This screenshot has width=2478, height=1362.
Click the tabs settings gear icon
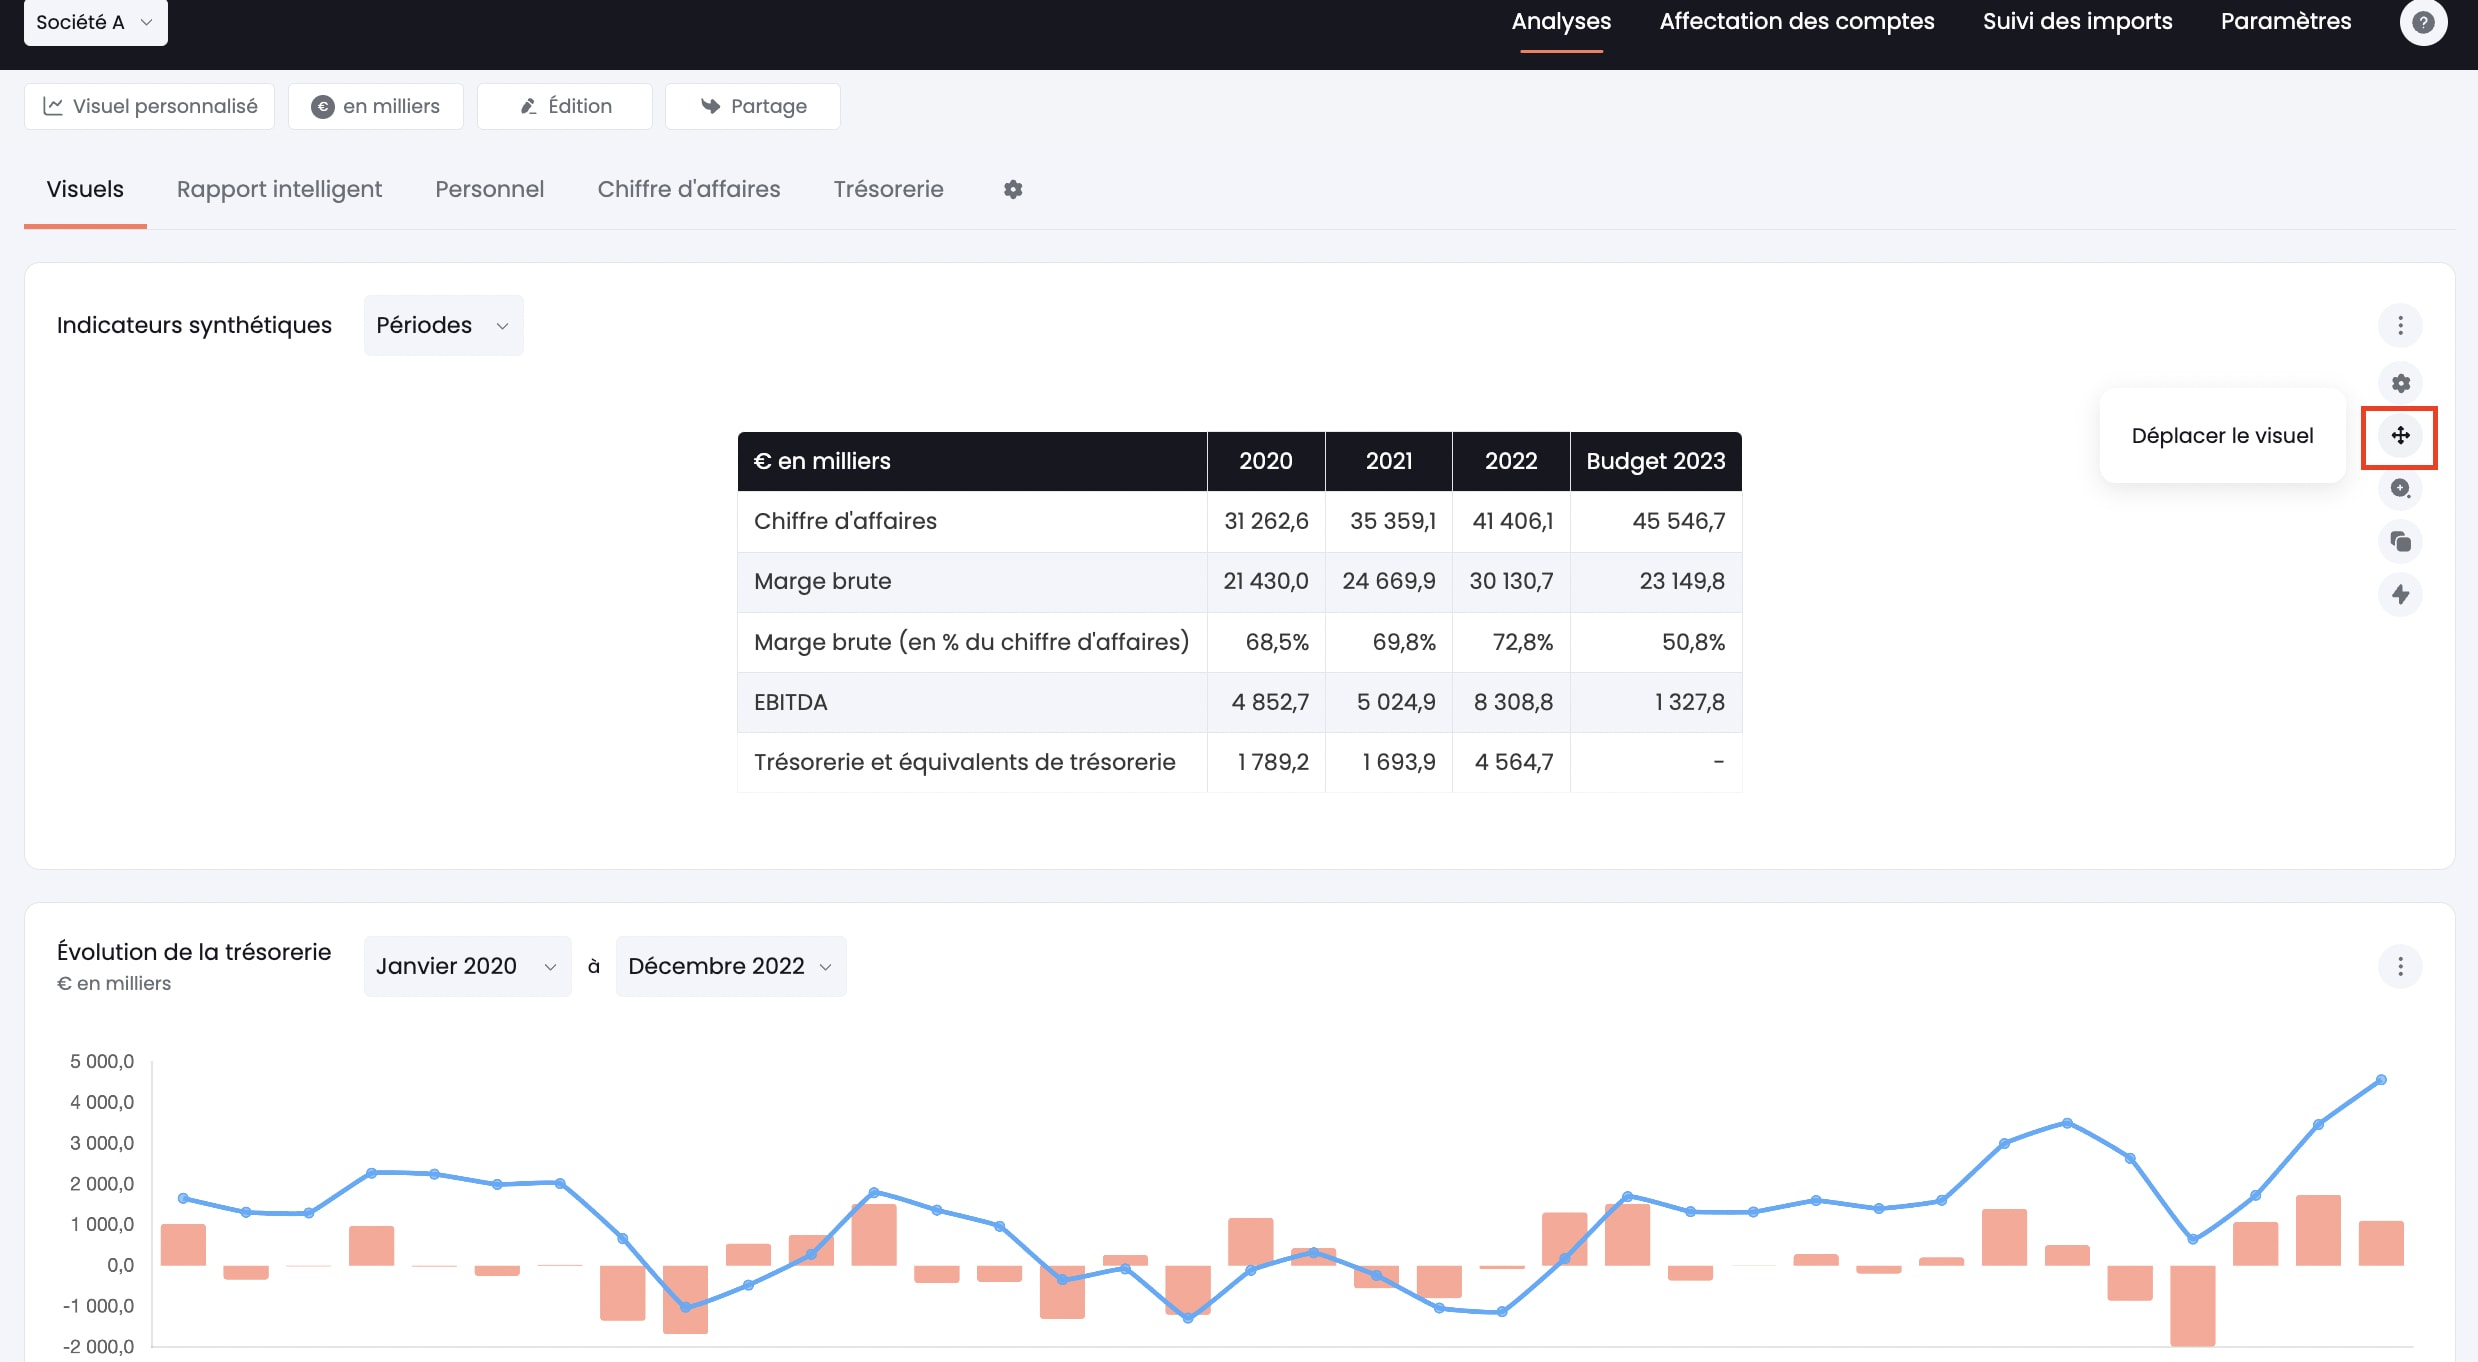coord(1013,189)
